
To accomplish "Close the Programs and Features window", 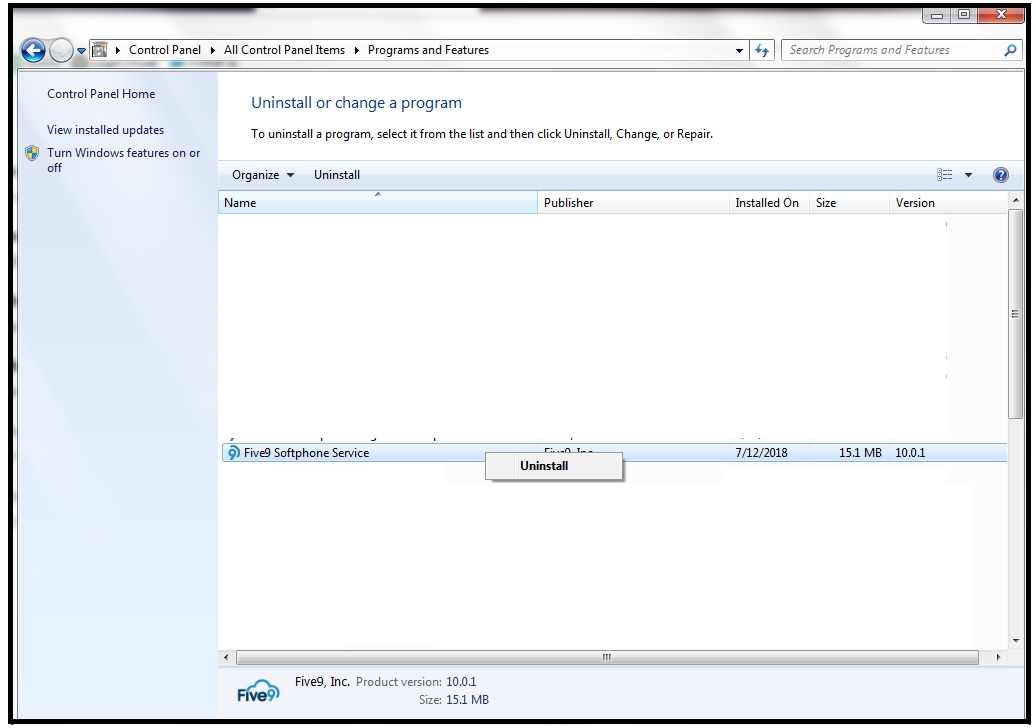I will [x=1001, y=15].
